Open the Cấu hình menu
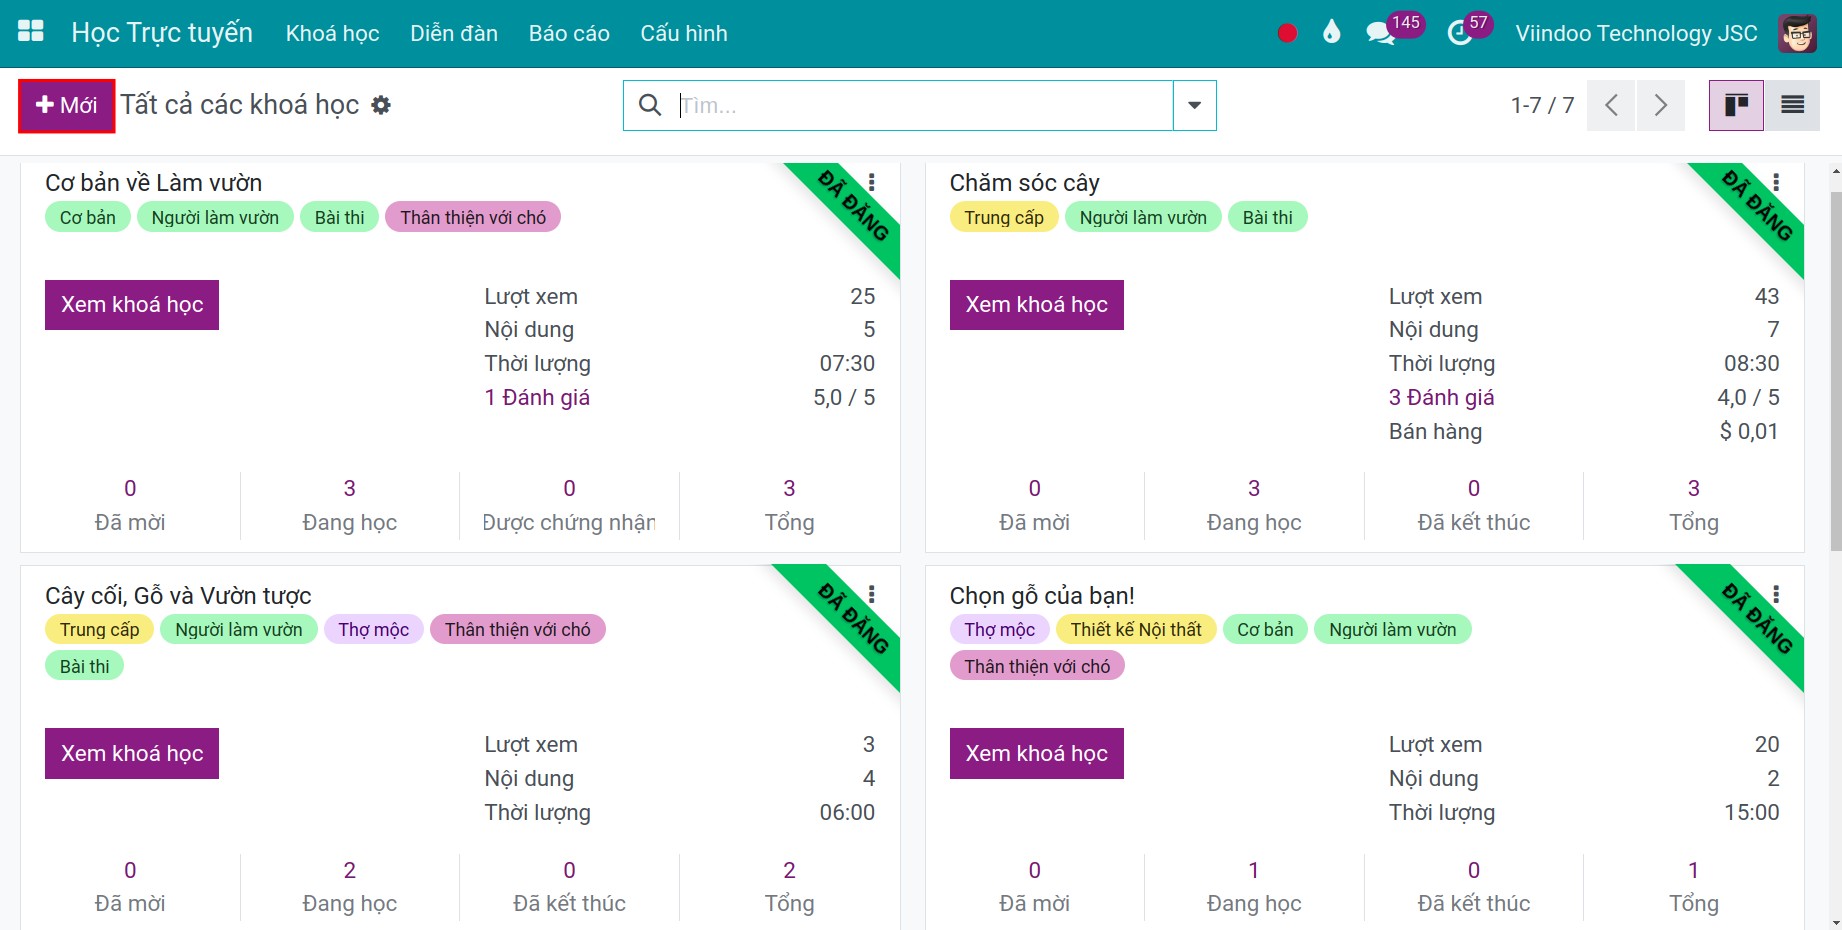This screenshot has height=930, width=1842. click(684, 33)
